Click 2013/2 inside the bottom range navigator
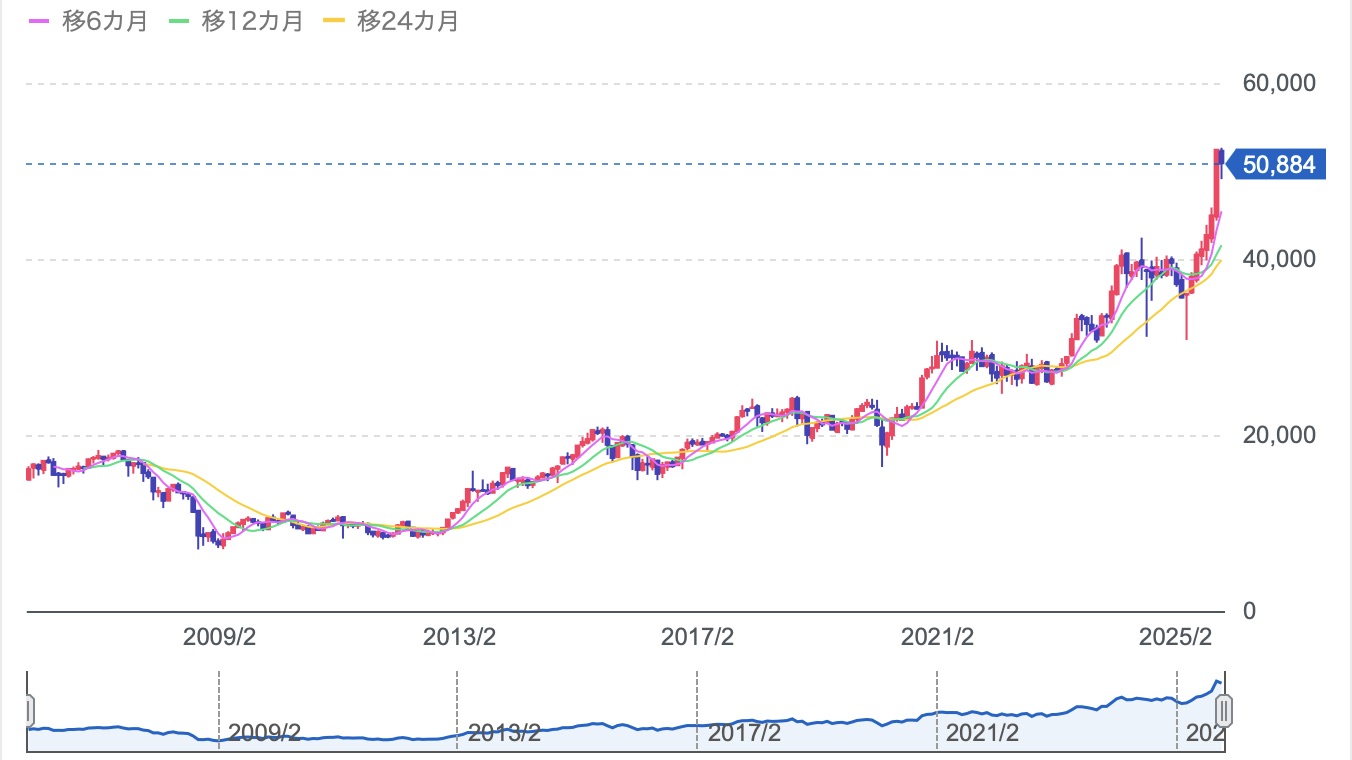Image resolution: width=1352 pixels, height=760 pixels. 503,732
